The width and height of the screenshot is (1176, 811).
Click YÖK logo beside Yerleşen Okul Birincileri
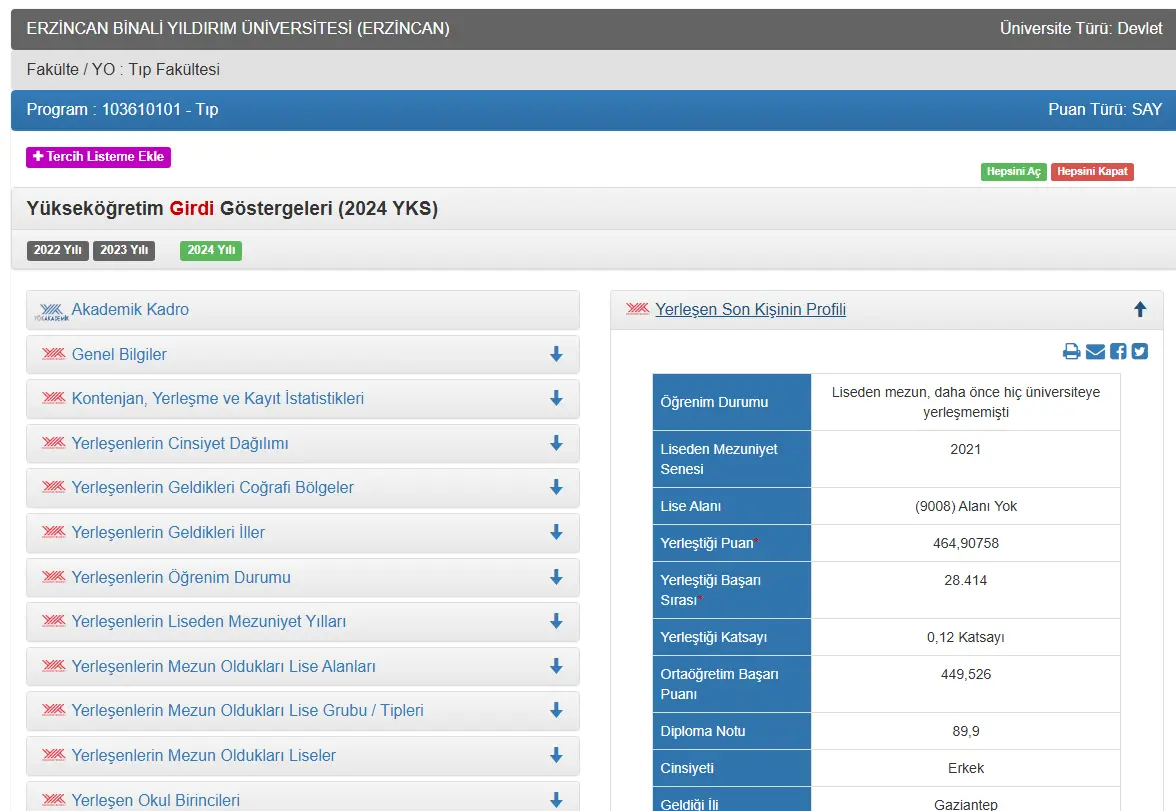(x=53, y=800)
